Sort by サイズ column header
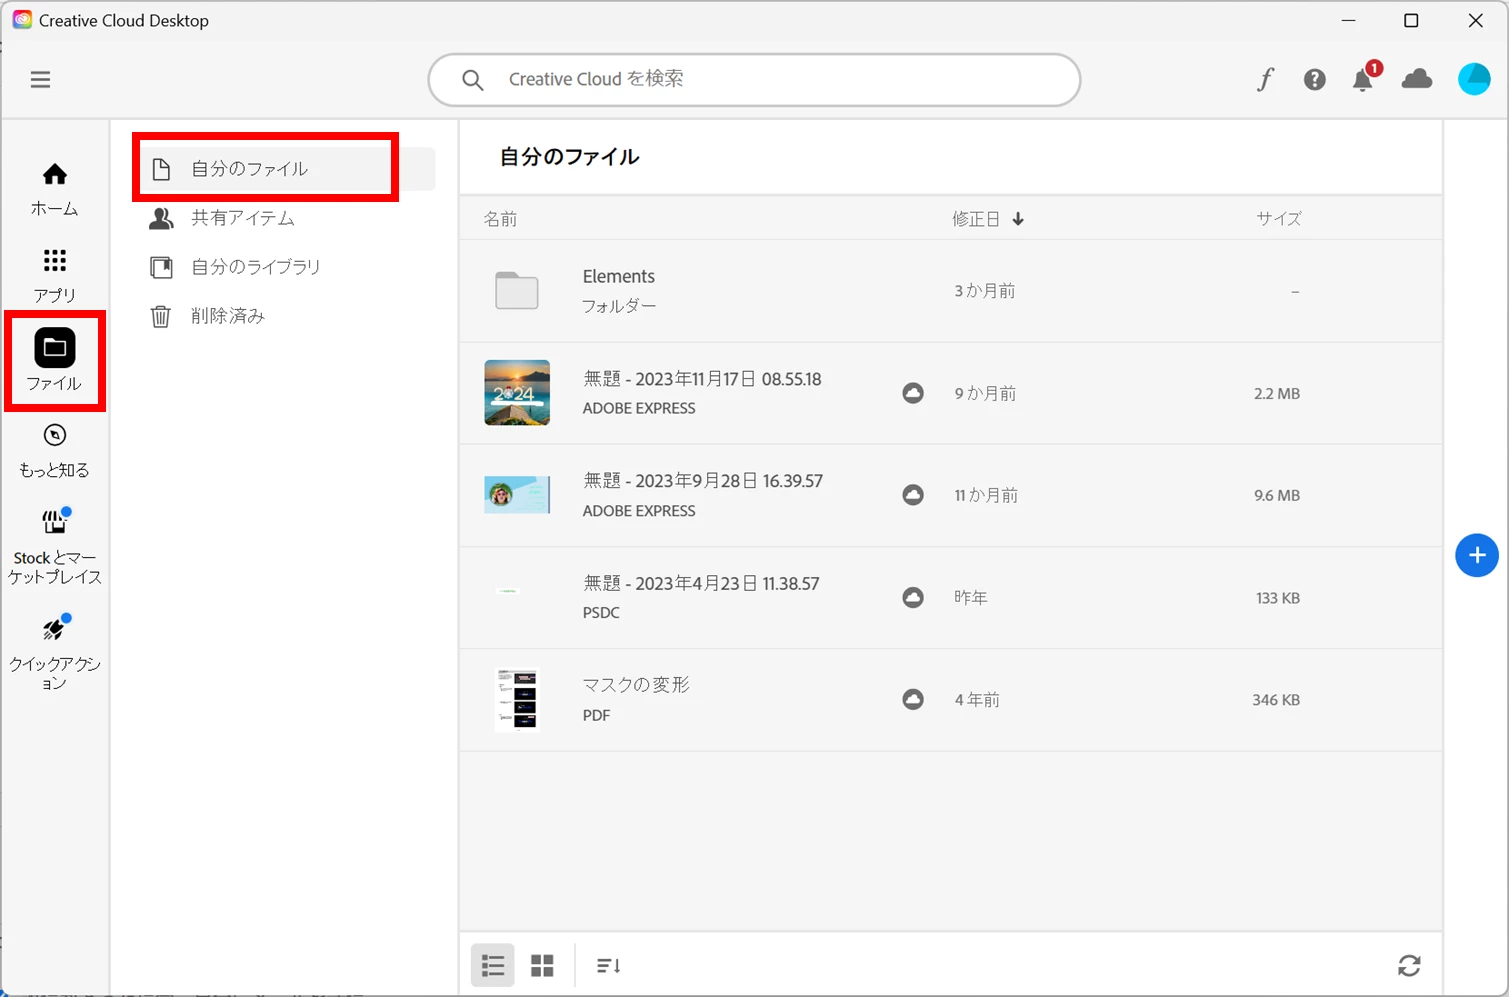Screen dimensions: 1509x997 coord(1279,219)
